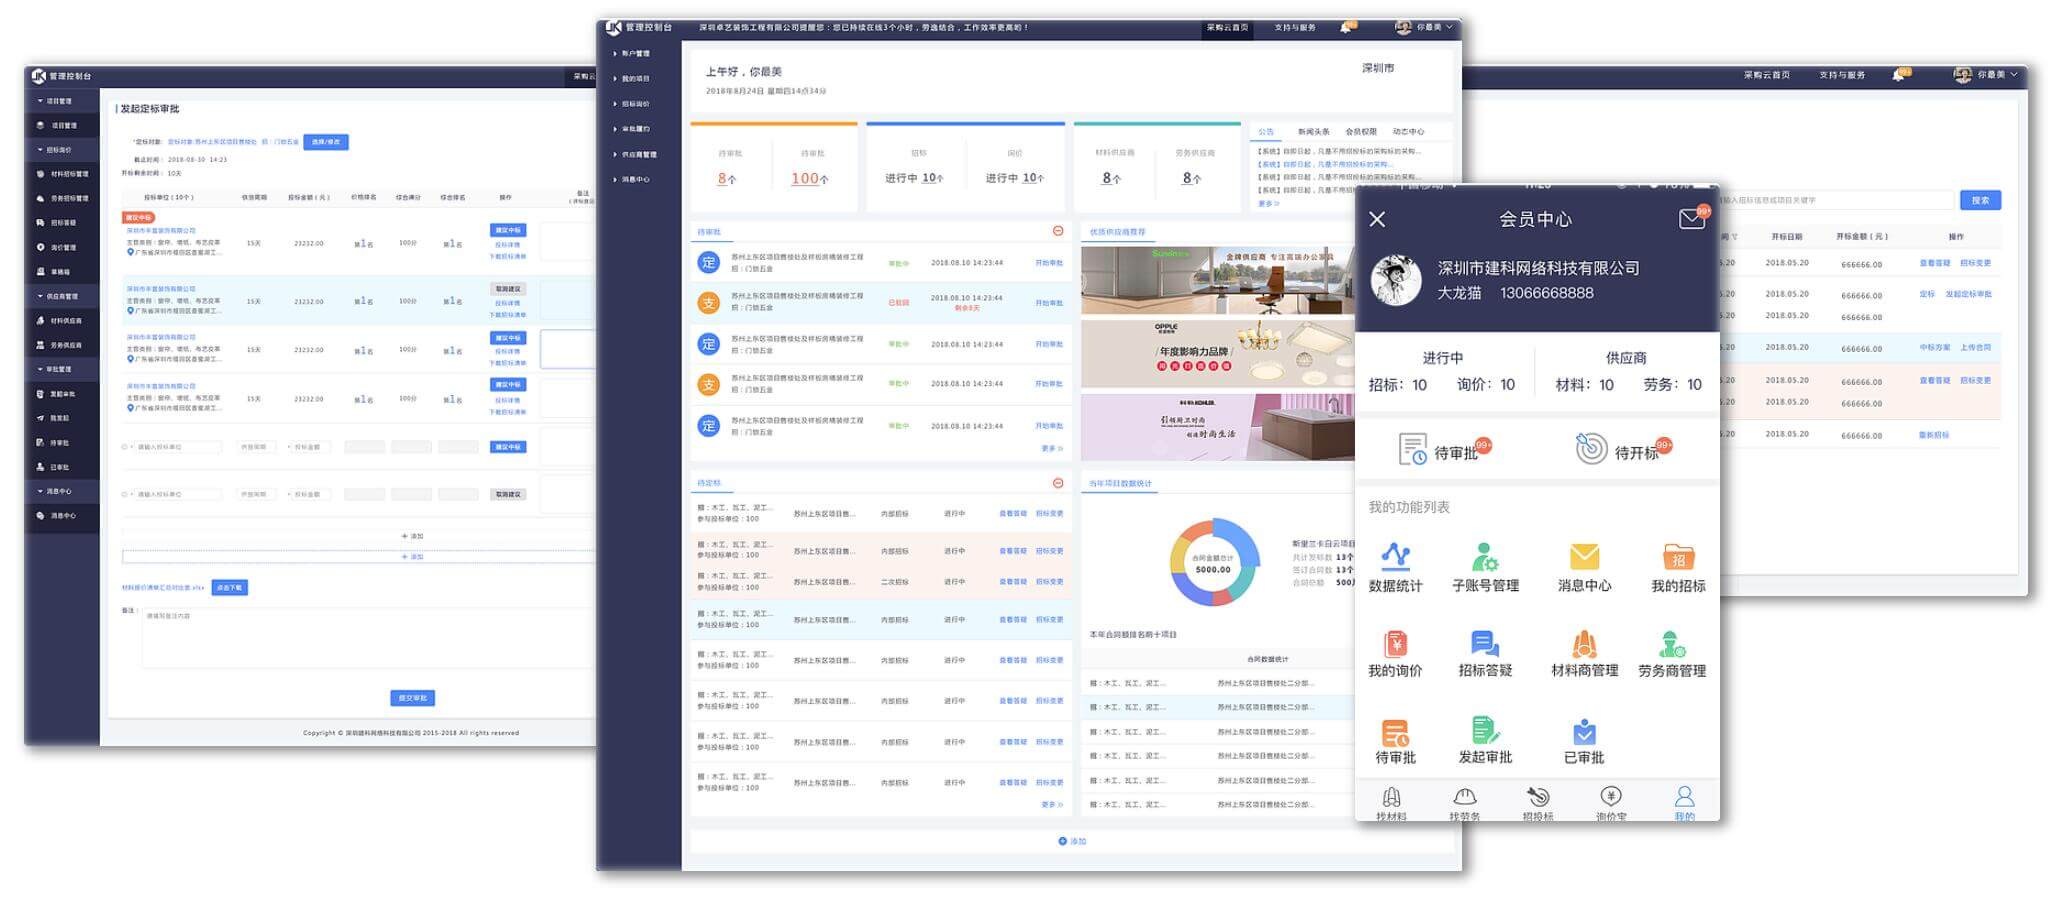Tap the 招标答疑 chat icon
The width and height of the screenshot is (2057, 899).
[1485, 643]
